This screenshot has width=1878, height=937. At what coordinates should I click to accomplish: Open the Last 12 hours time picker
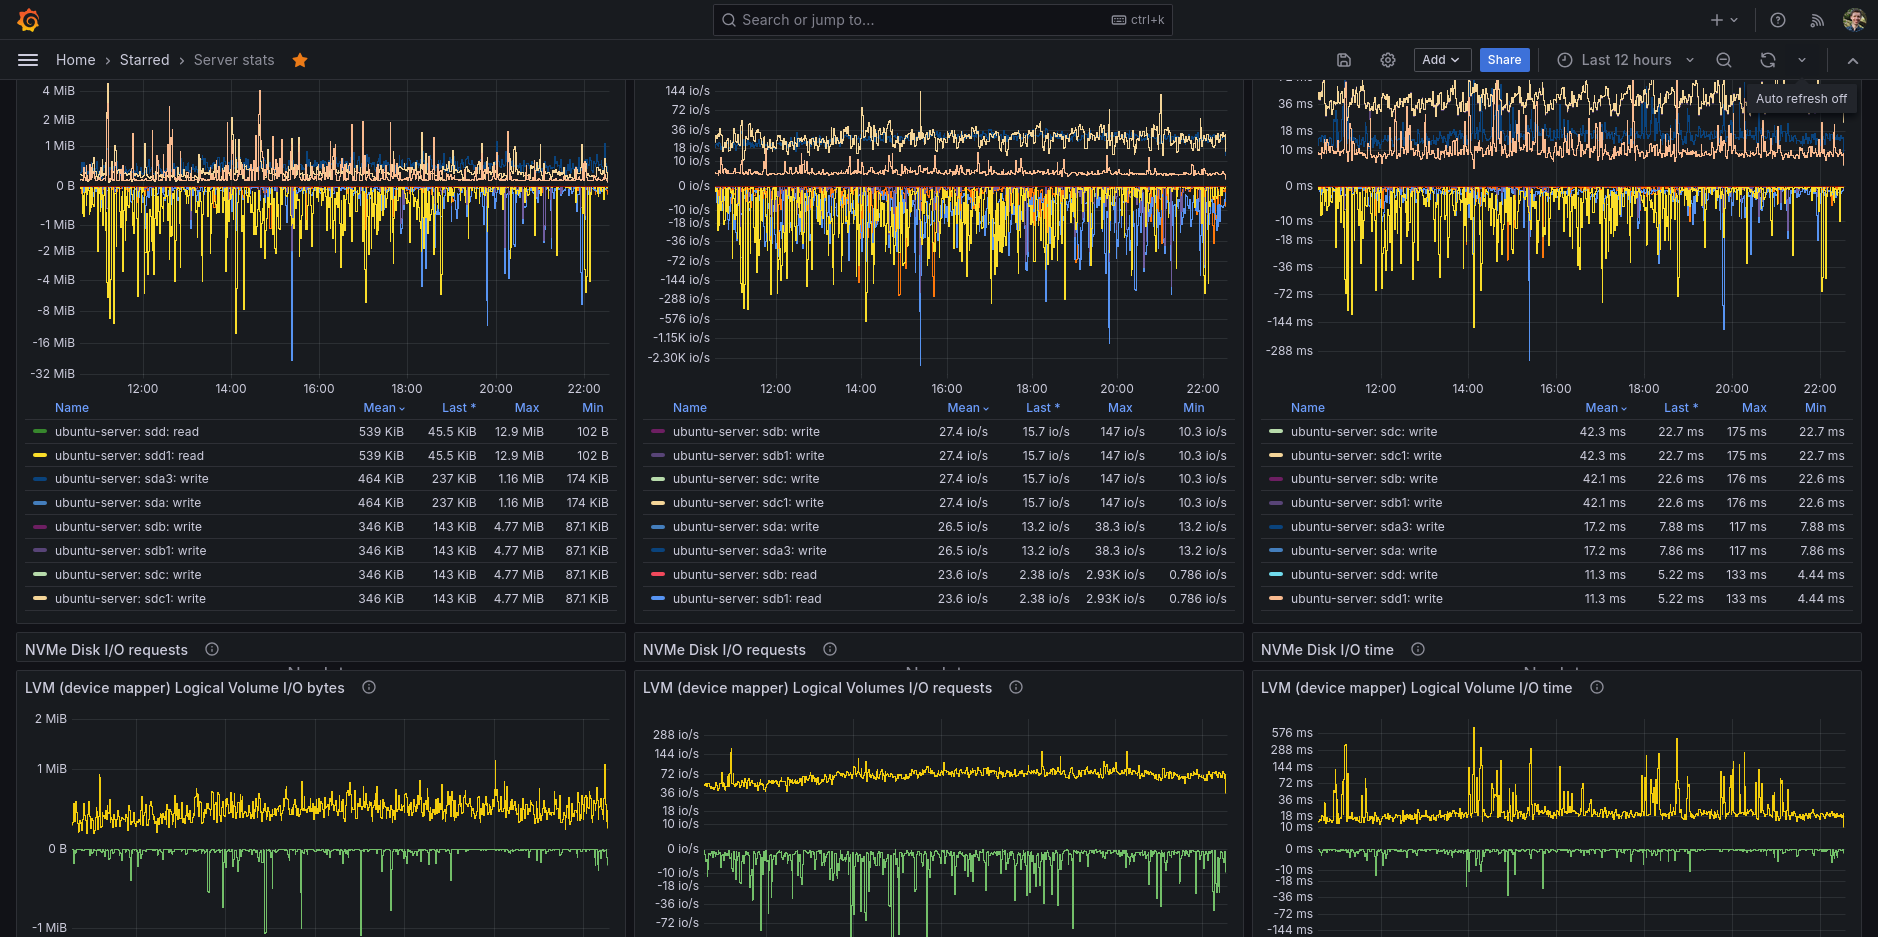point(1625,60)
